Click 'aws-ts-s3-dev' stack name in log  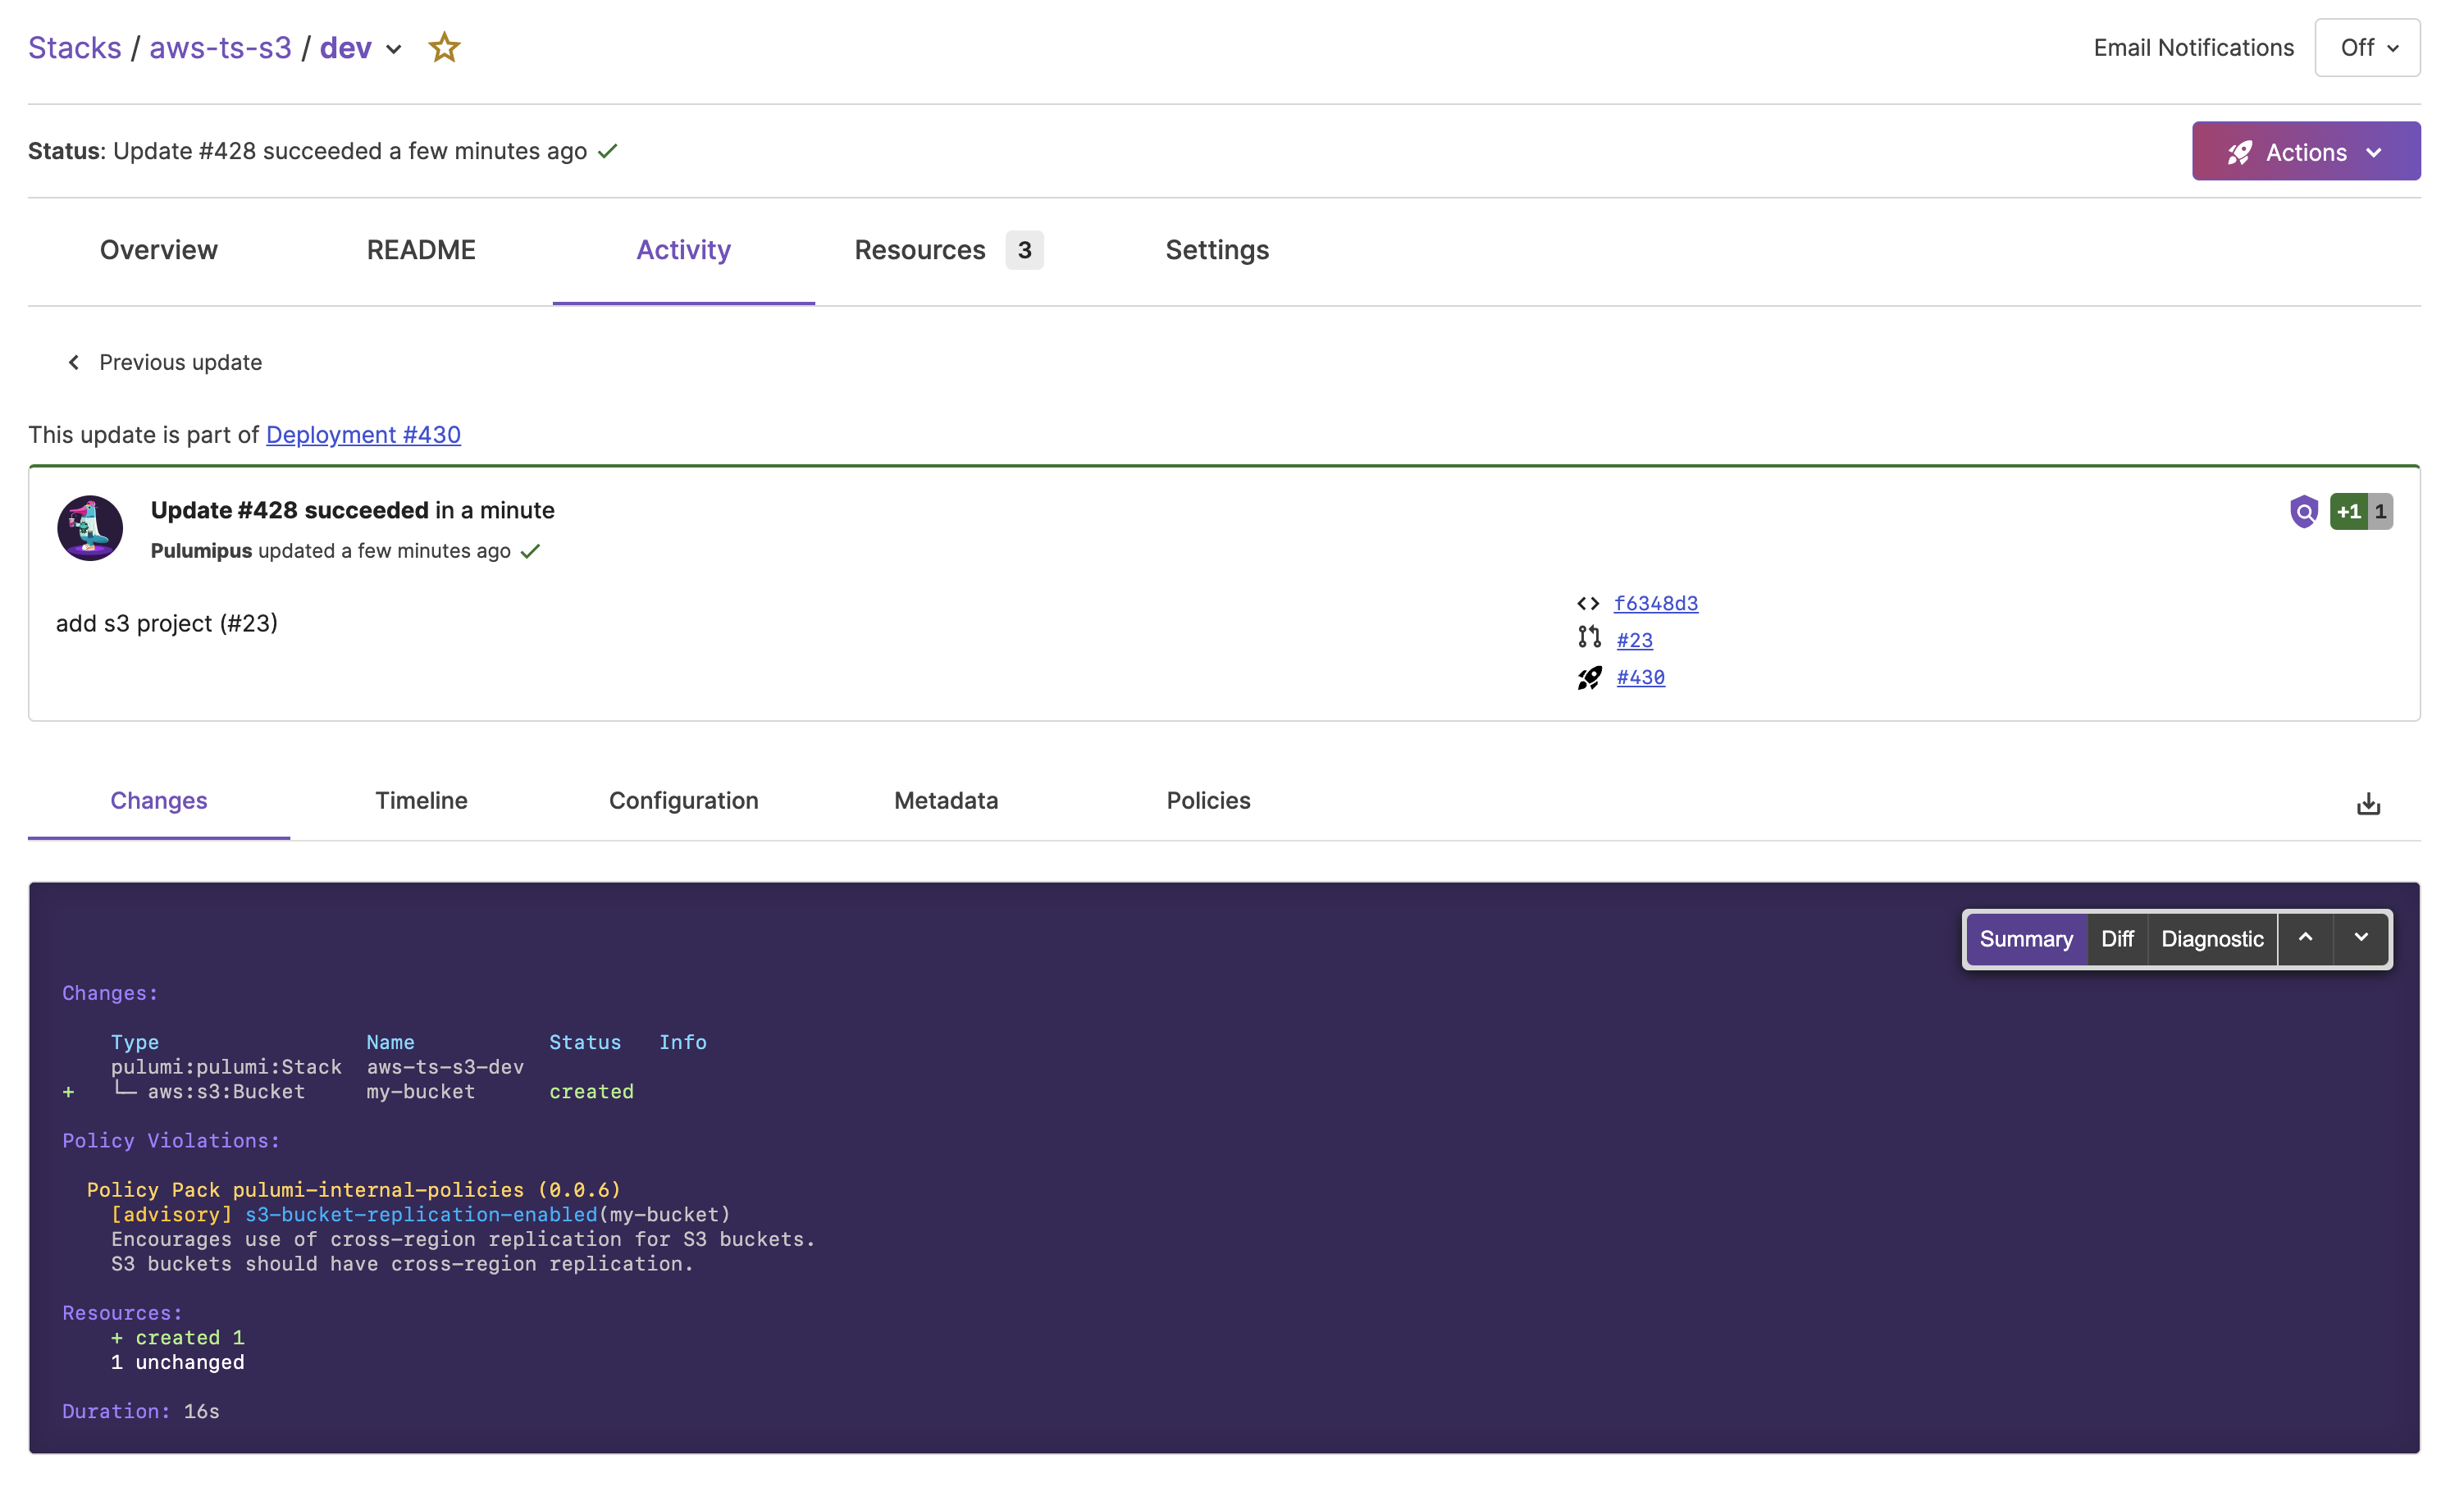[x=445, y=1066]
